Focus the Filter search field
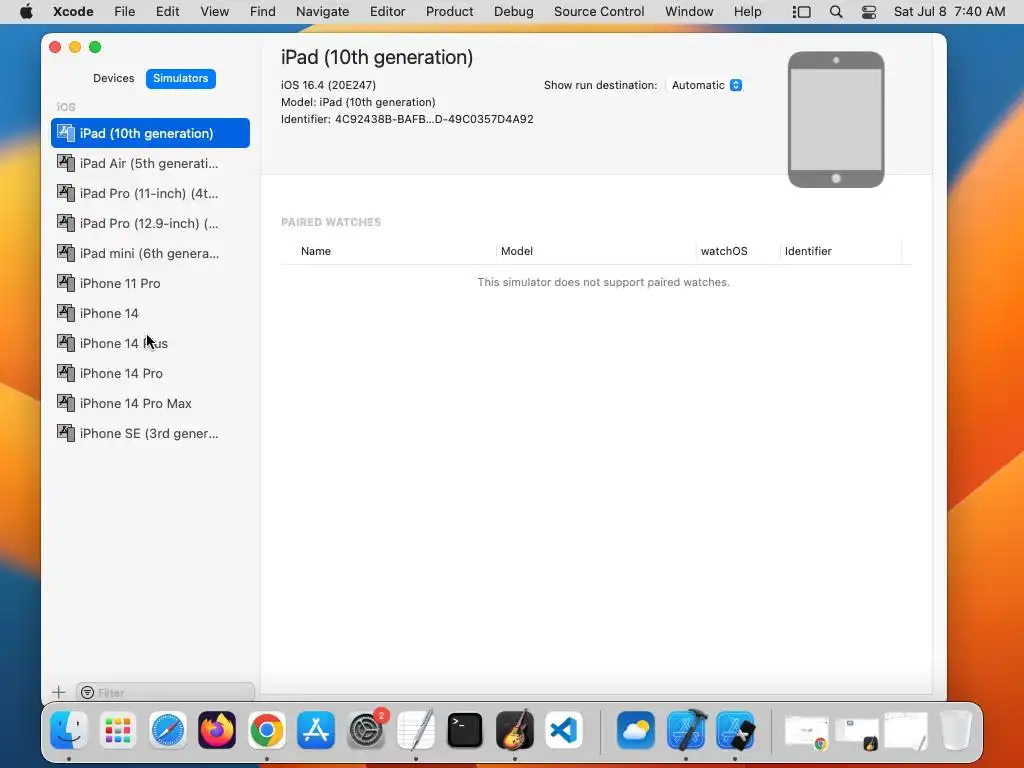Viewport: 1024px width, 768px height. pyautogui.click(x=165, y=693)
